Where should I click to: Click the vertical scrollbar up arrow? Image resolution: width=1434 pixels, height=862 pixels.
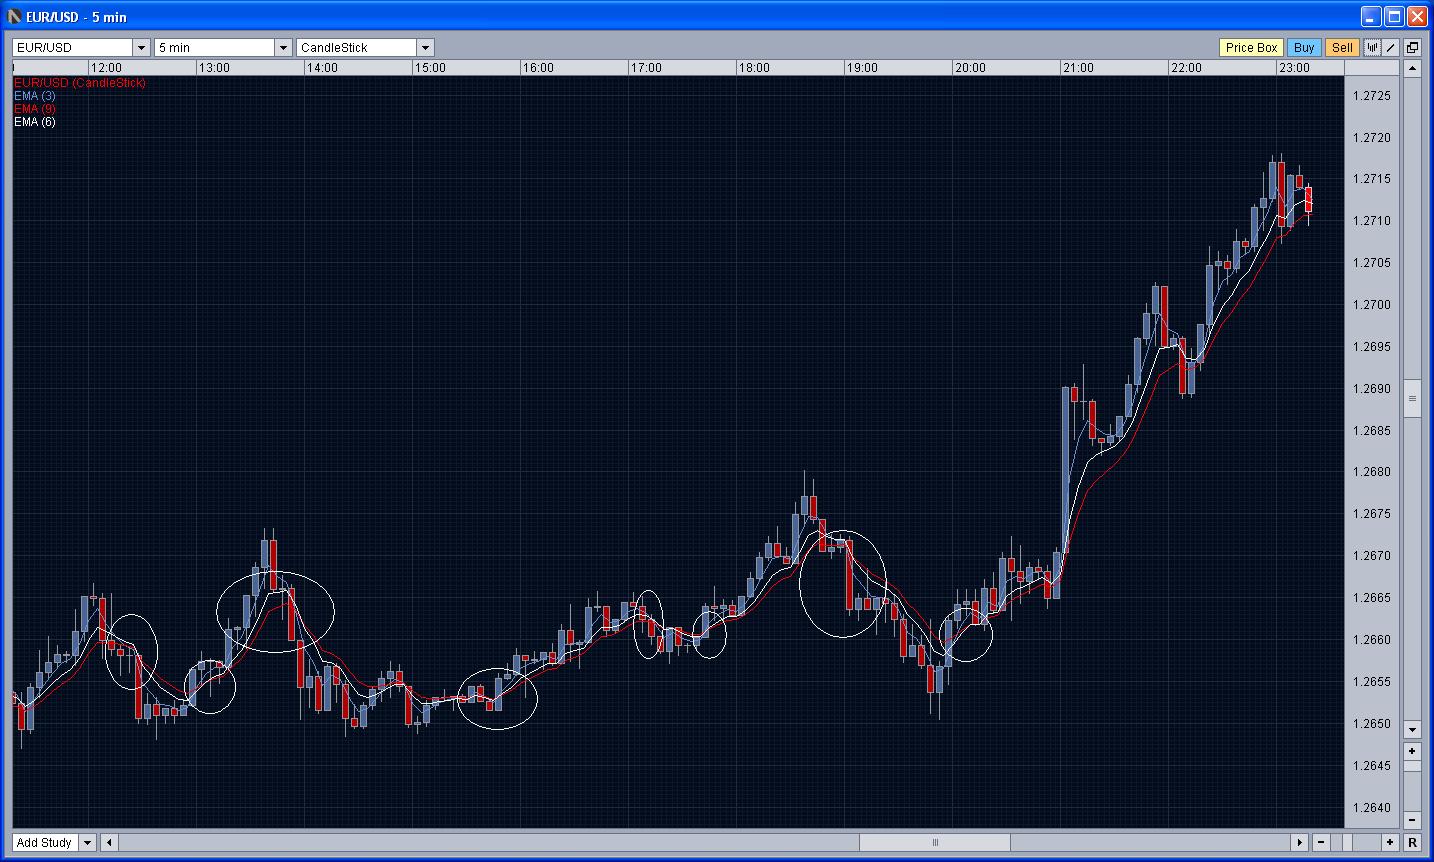(1412, 69)
